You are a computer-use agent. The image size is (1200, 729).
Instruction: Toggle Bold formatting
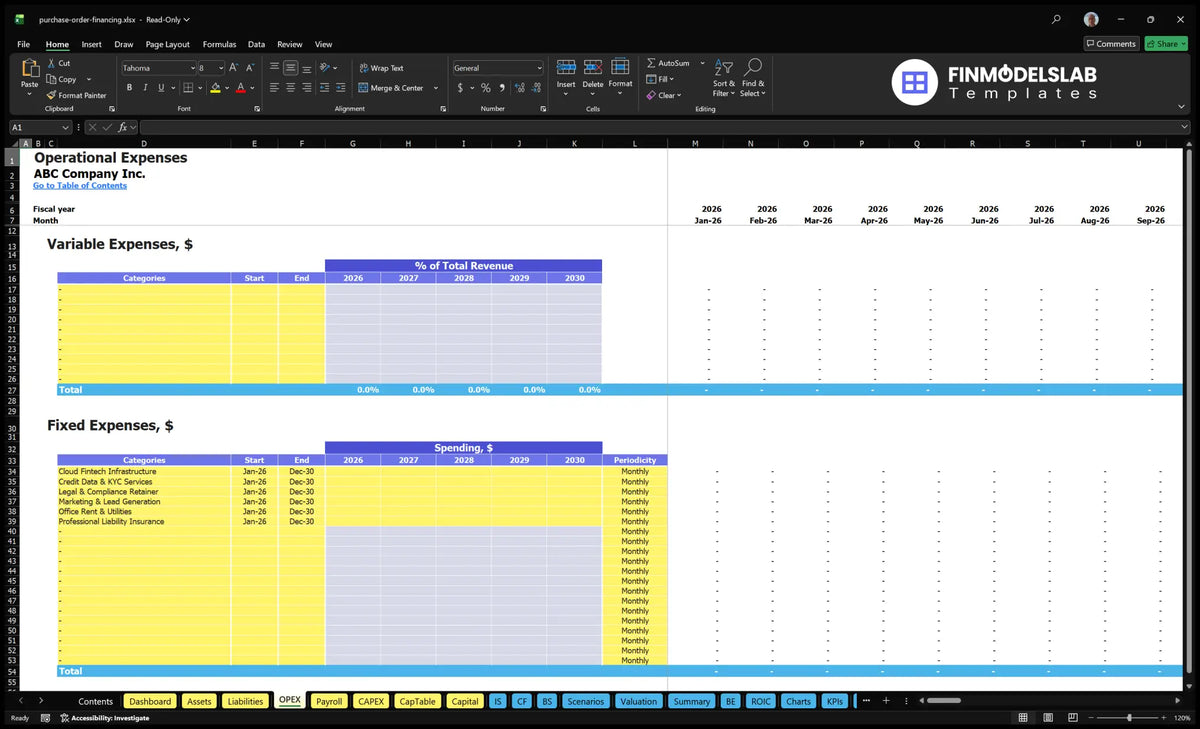[128, 88]
